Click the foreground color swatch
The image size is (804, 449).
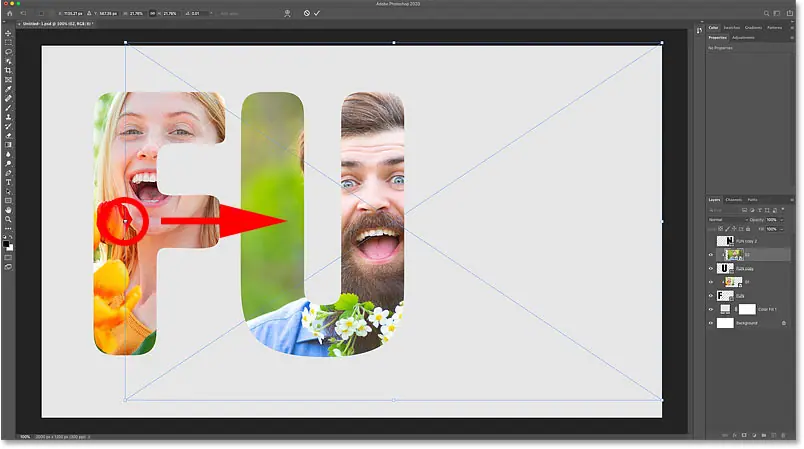tap(6, 242)
